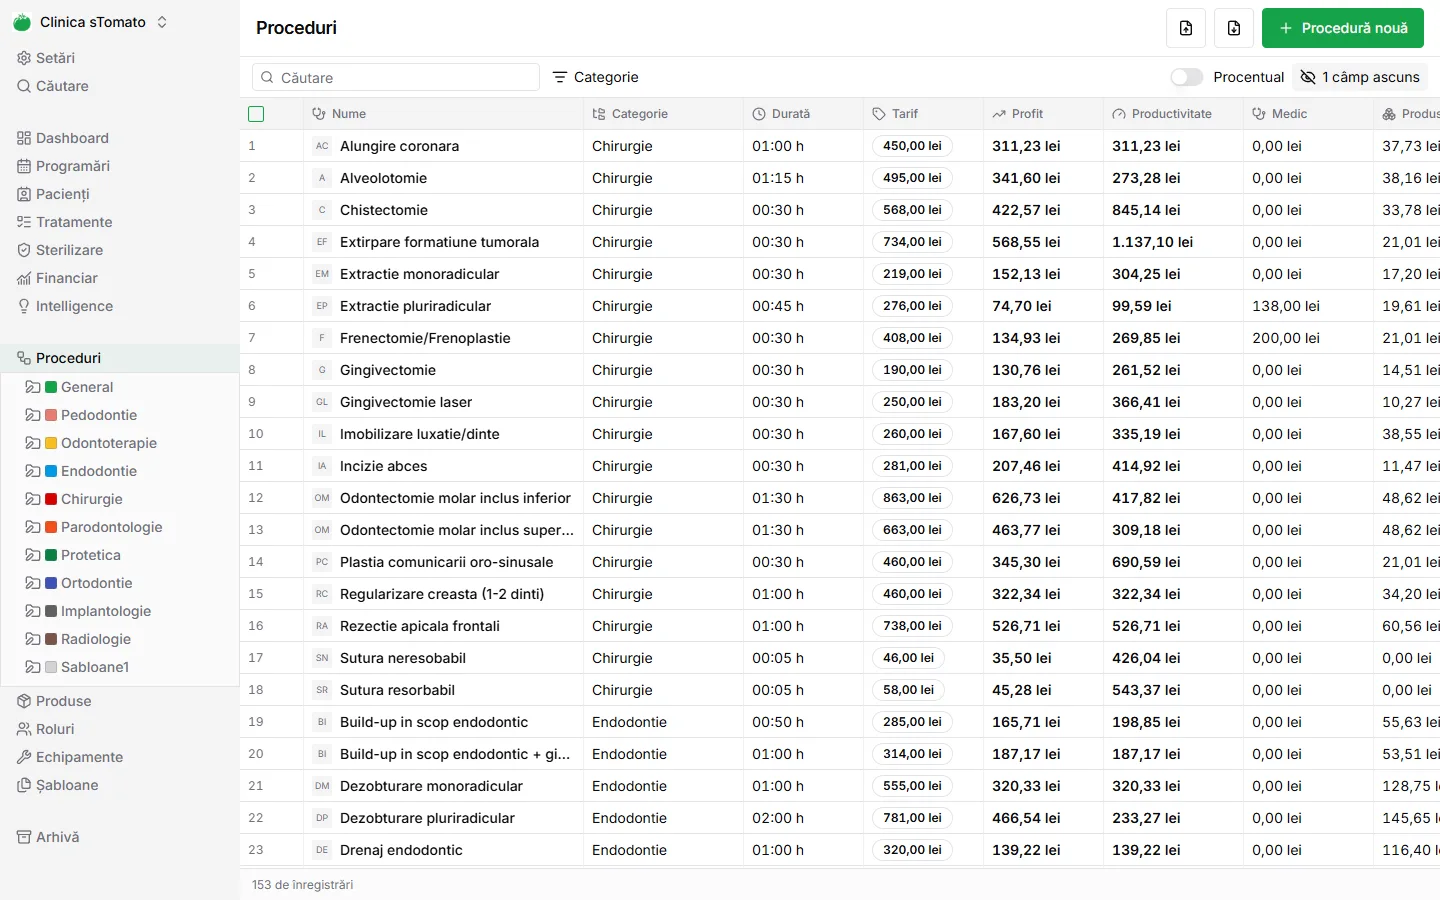Open Setări from the sidebar
This screenshot has width=1440, height=900.
[x=55, y=58]
